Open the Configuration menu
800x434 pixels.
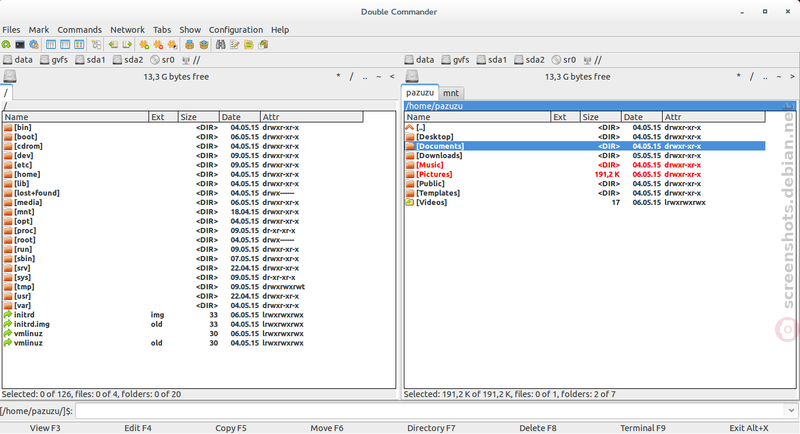pyautogui.click(x=236, y=30)
